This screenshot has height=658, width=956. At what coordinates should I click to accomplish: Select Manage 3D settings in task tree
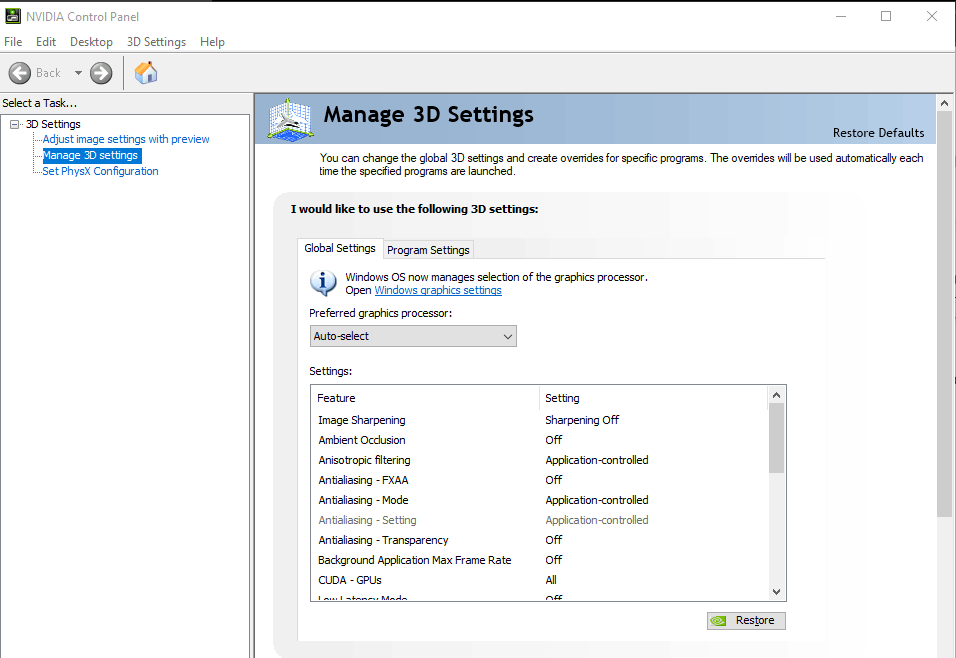[x=91, y=156]
